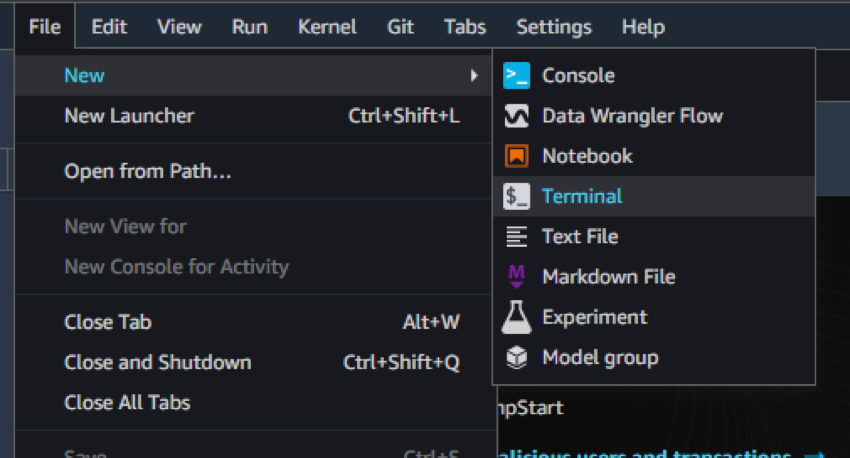Open the Help menu
Image resolution: width=850 pixels, height=458 pixels.
643,27
